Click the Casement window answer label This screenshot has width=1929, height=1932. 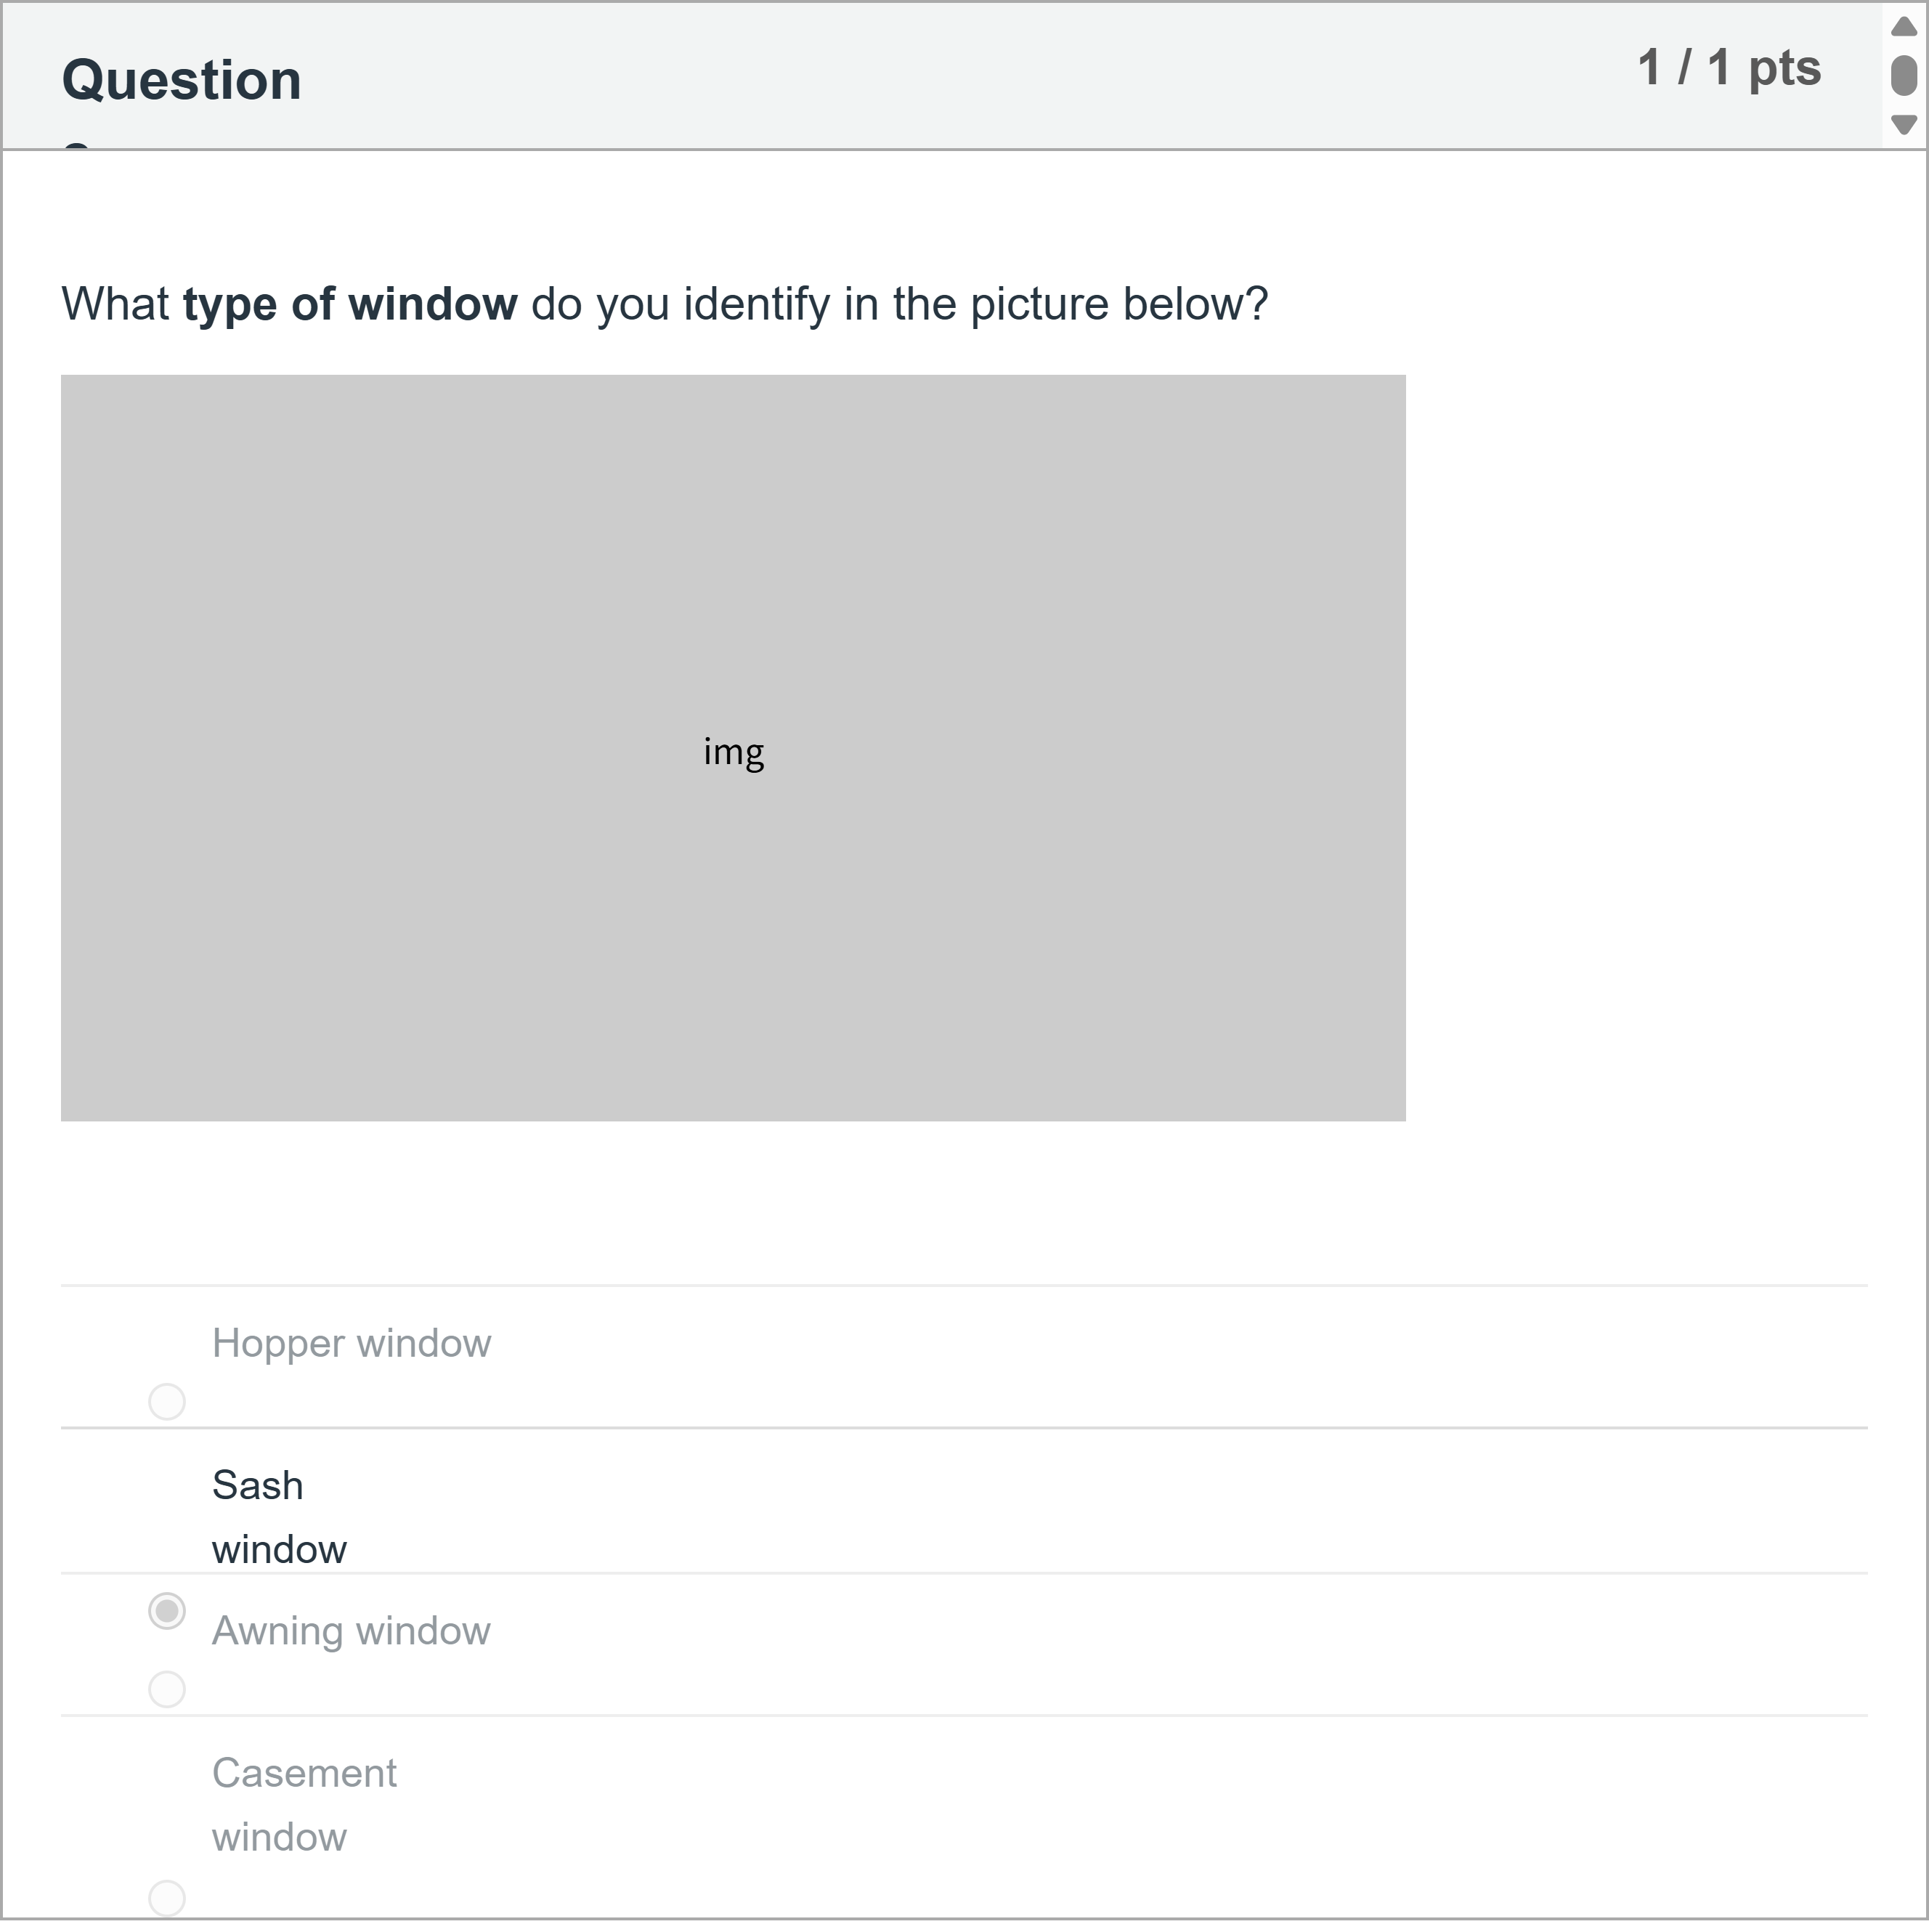(304, 1804)
